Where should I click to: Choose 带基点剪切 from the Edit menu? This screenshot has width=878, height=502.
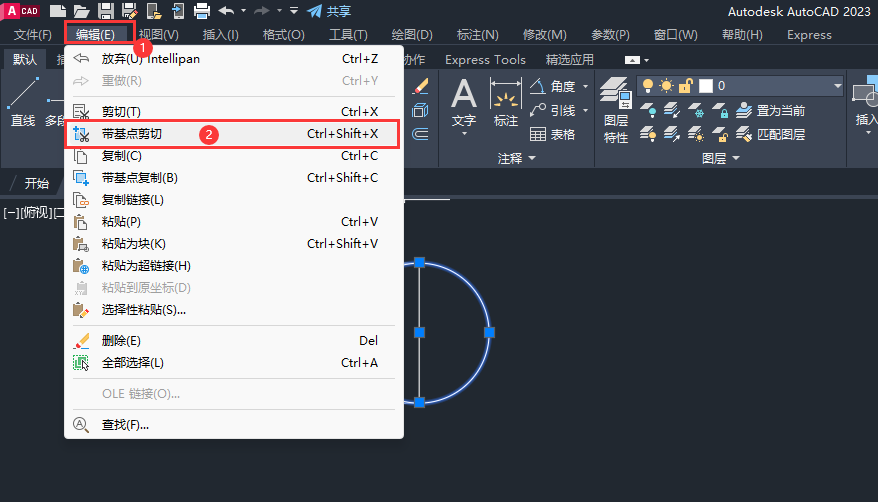click(x=232, y=134)
